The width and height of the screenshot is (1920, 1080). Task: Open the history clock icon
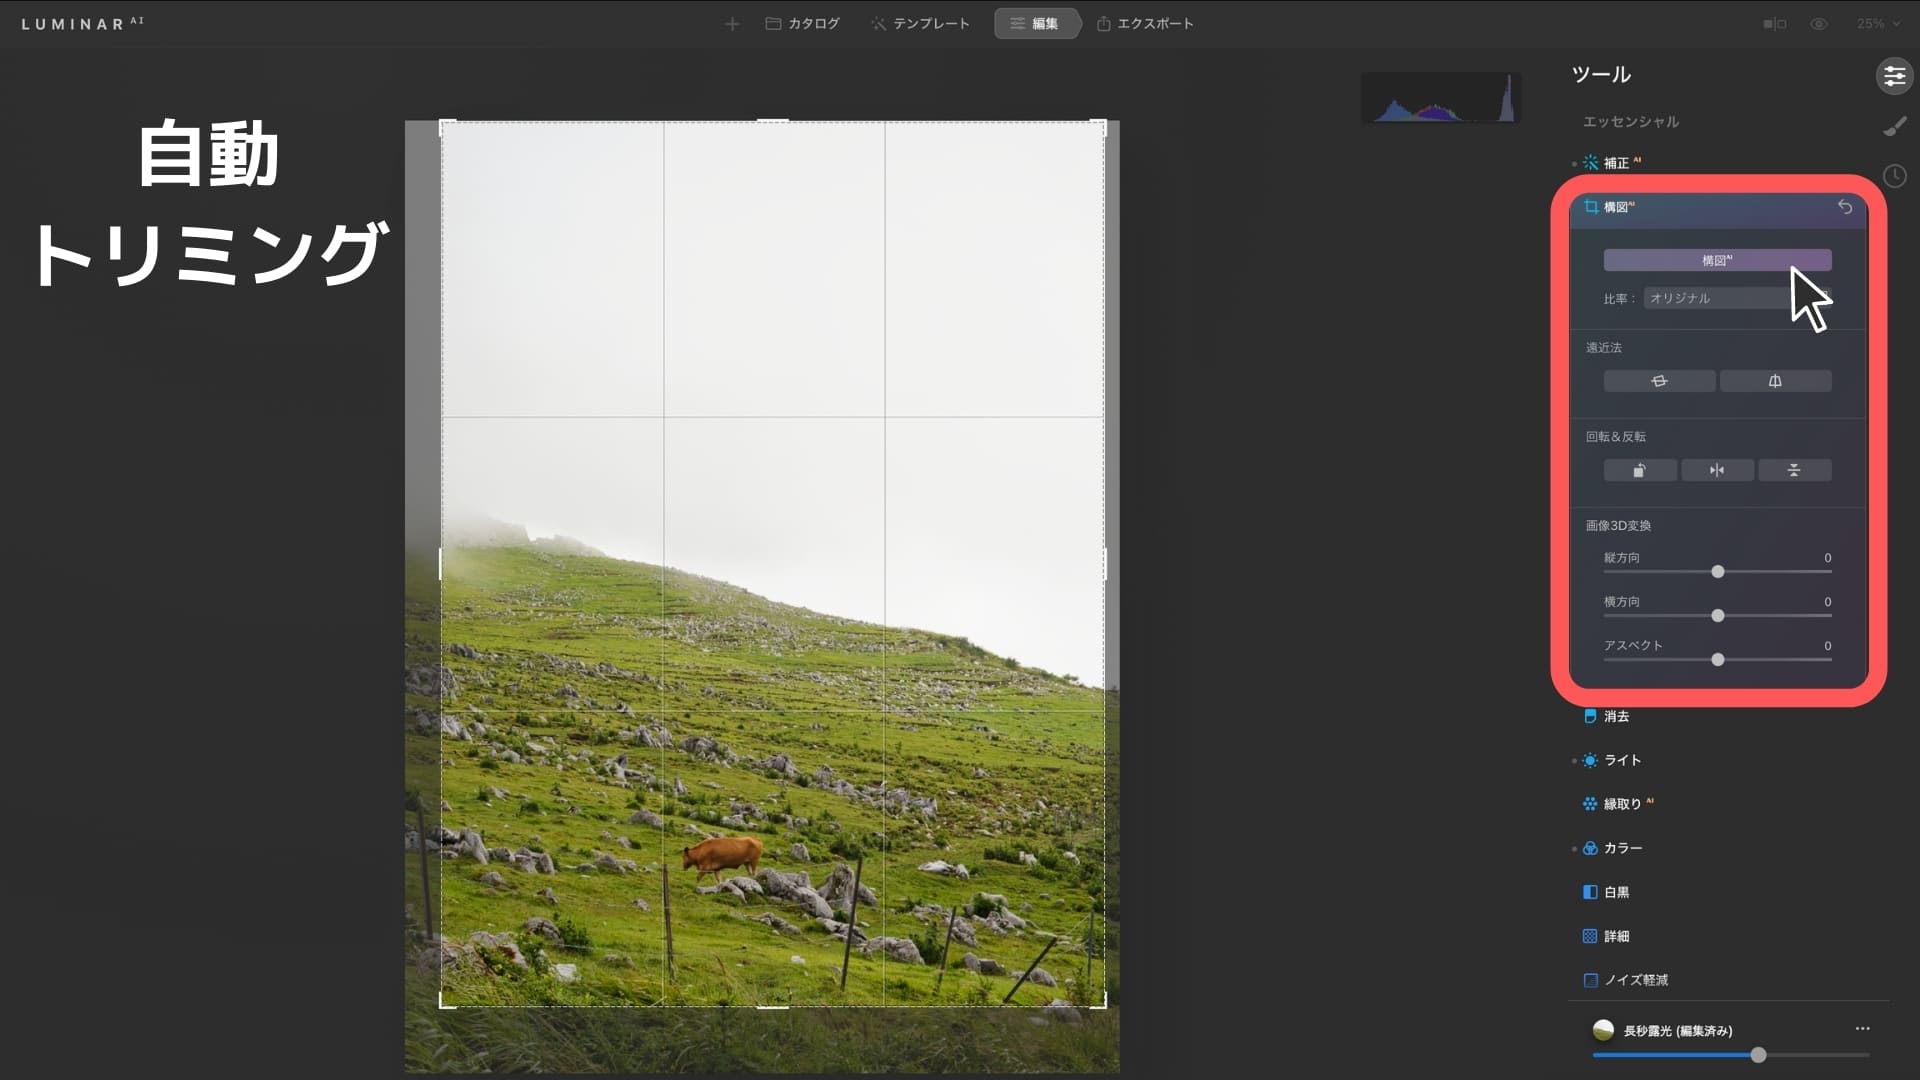1894,176
